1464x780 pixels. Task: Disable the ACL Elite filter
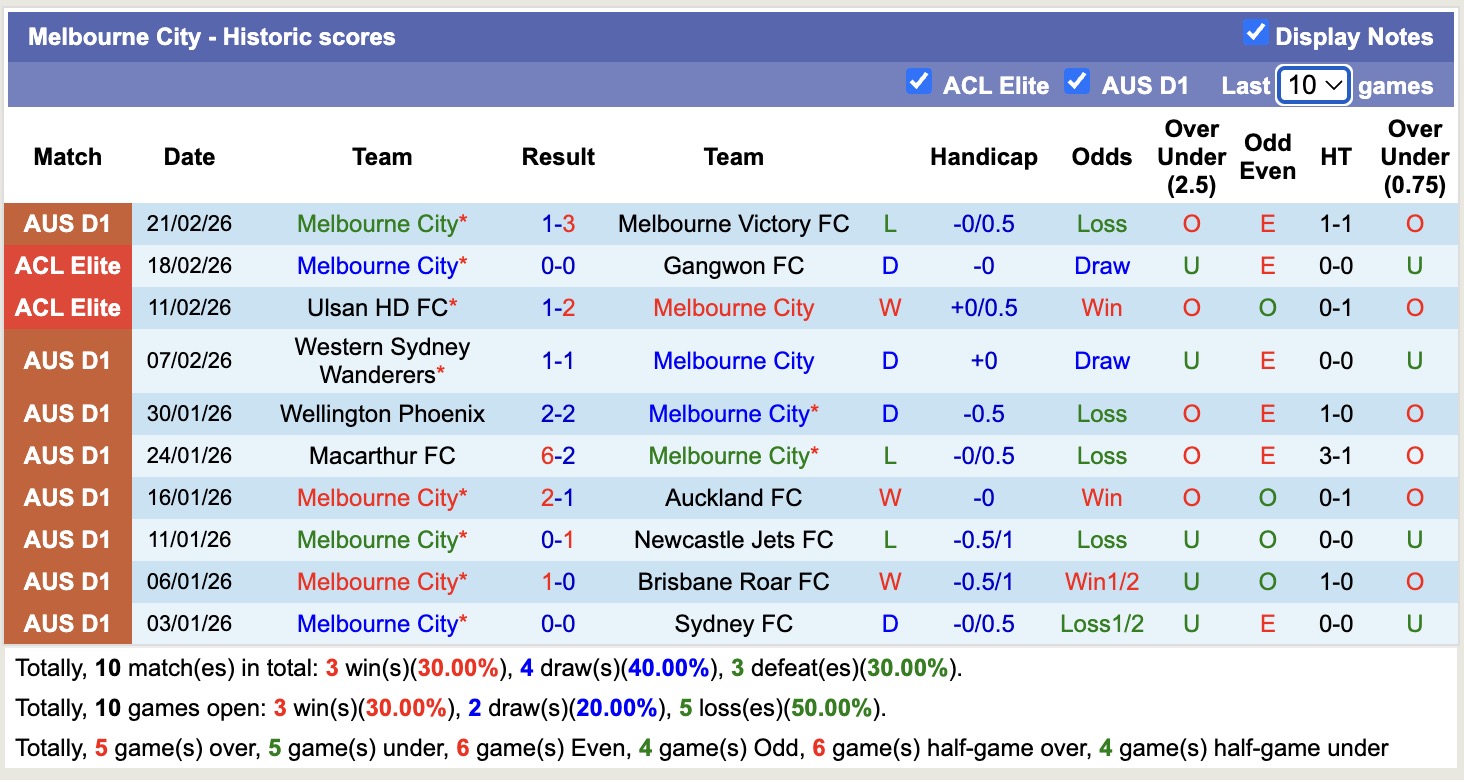click(919, 82)
